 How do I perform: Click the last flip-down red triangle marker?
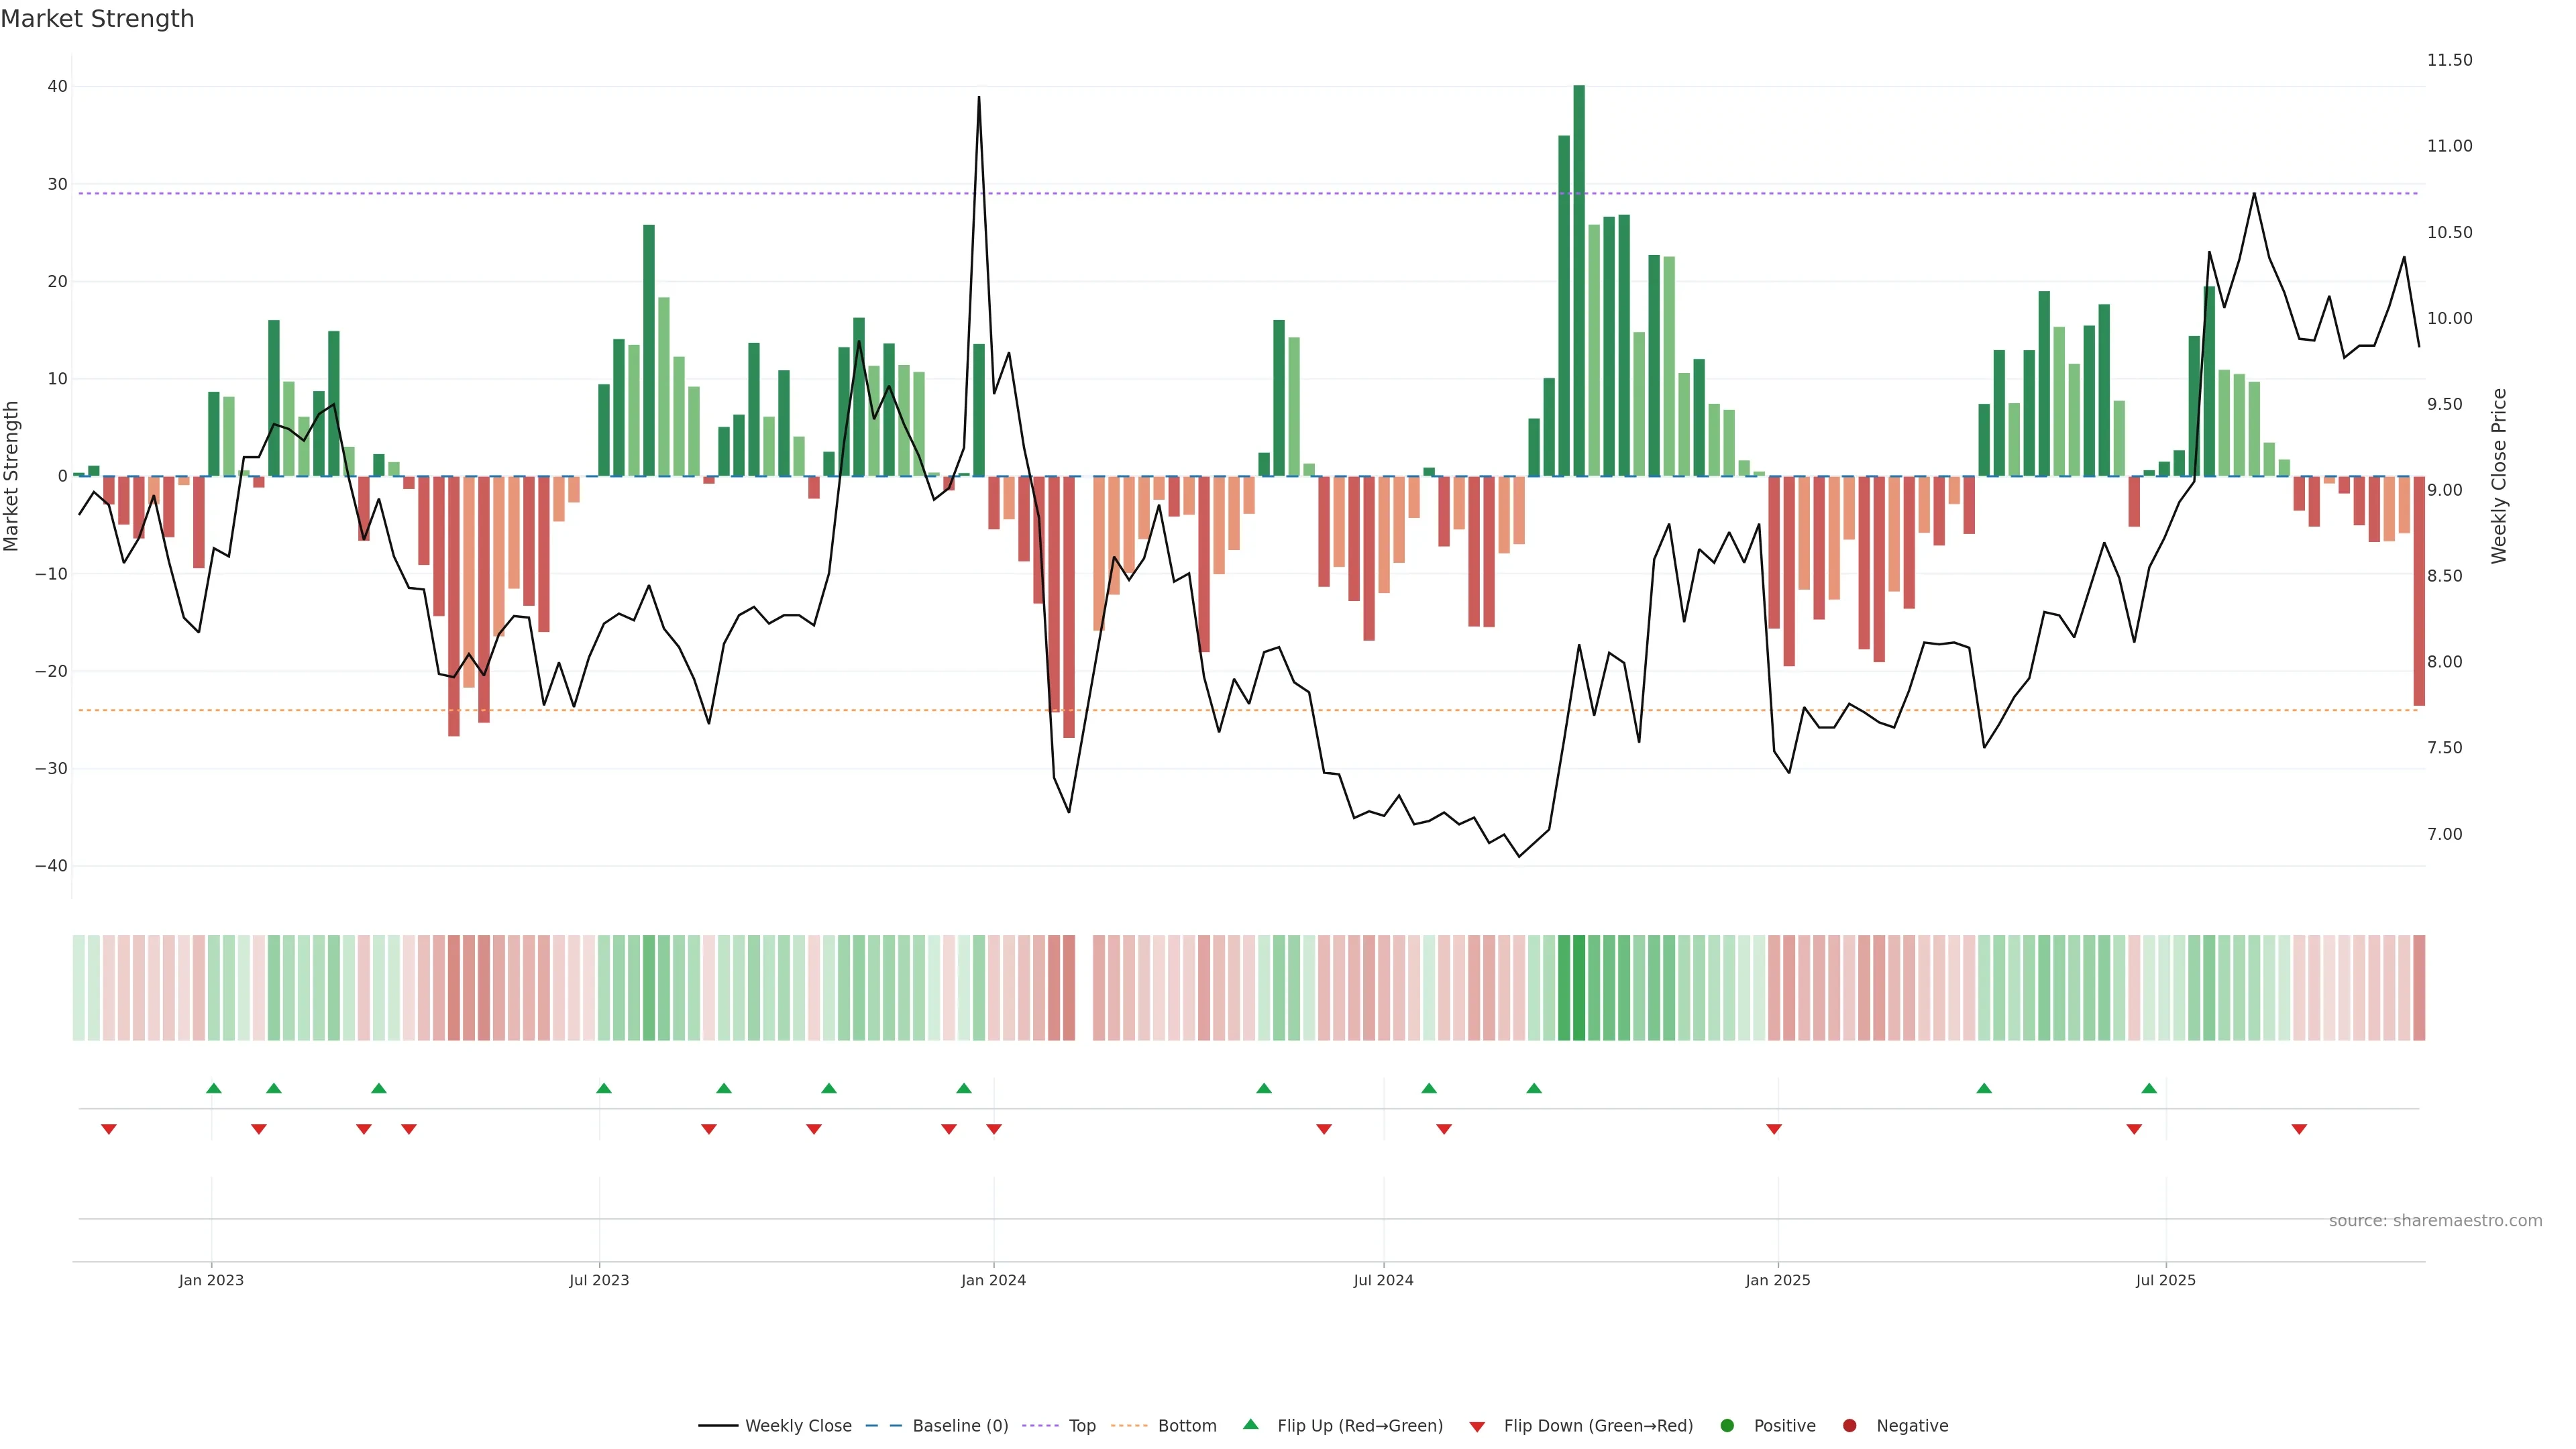(x=2299, y=1129)
